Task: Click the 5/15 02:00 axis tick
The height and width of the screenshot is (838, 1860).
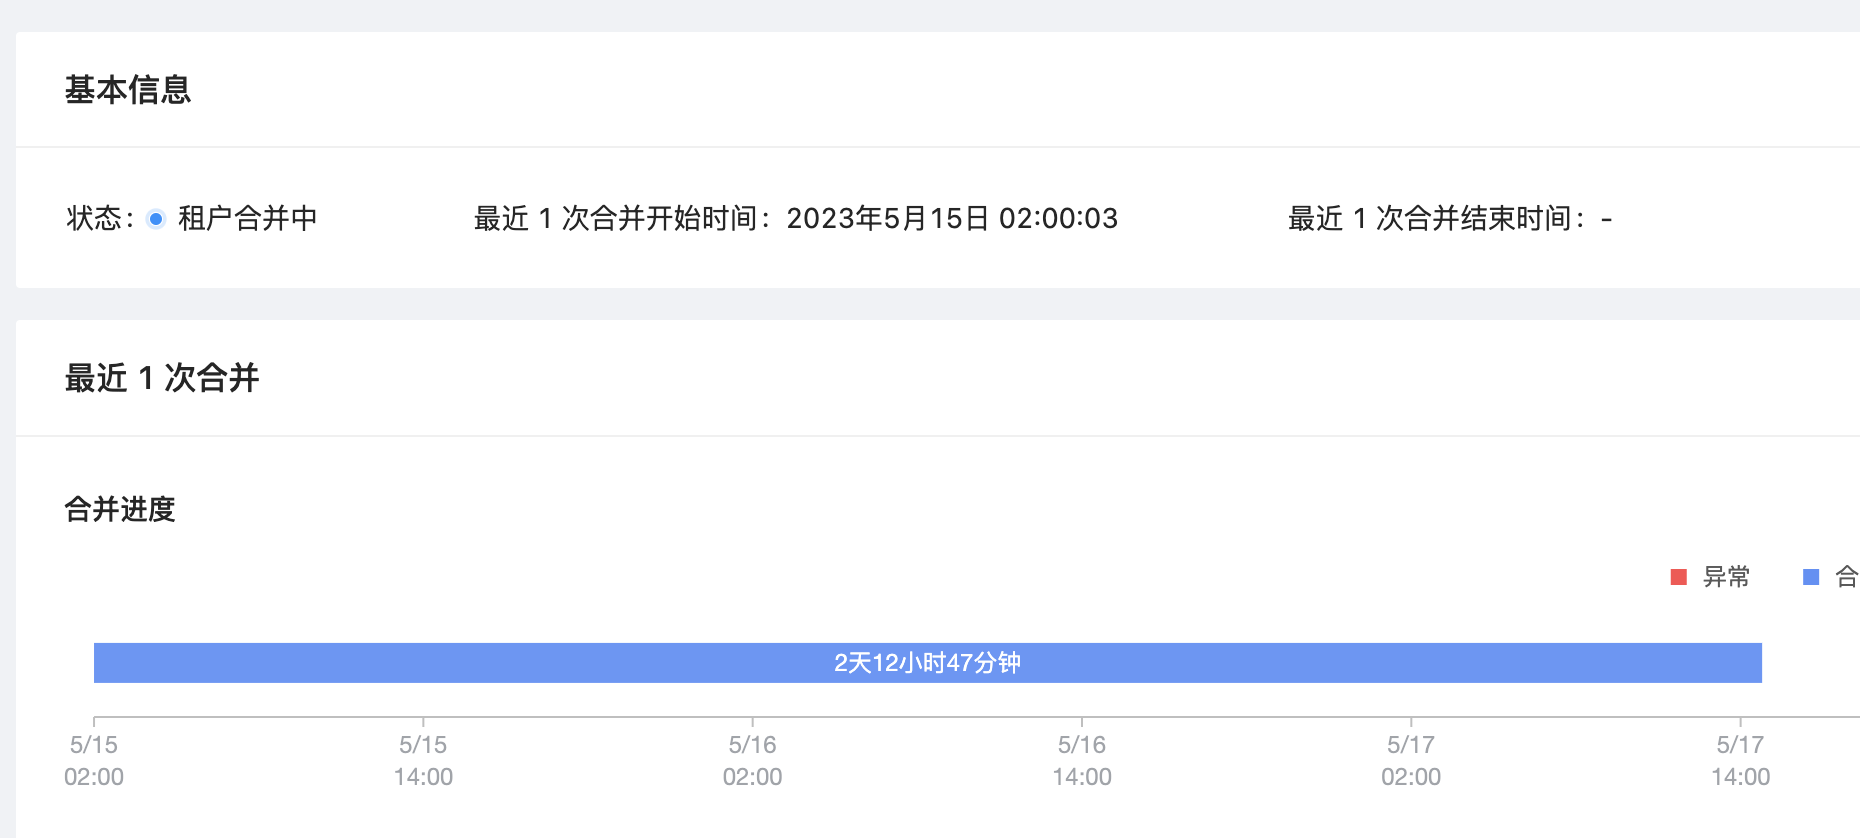Action: pyautogui.click(x=94, y=761)
